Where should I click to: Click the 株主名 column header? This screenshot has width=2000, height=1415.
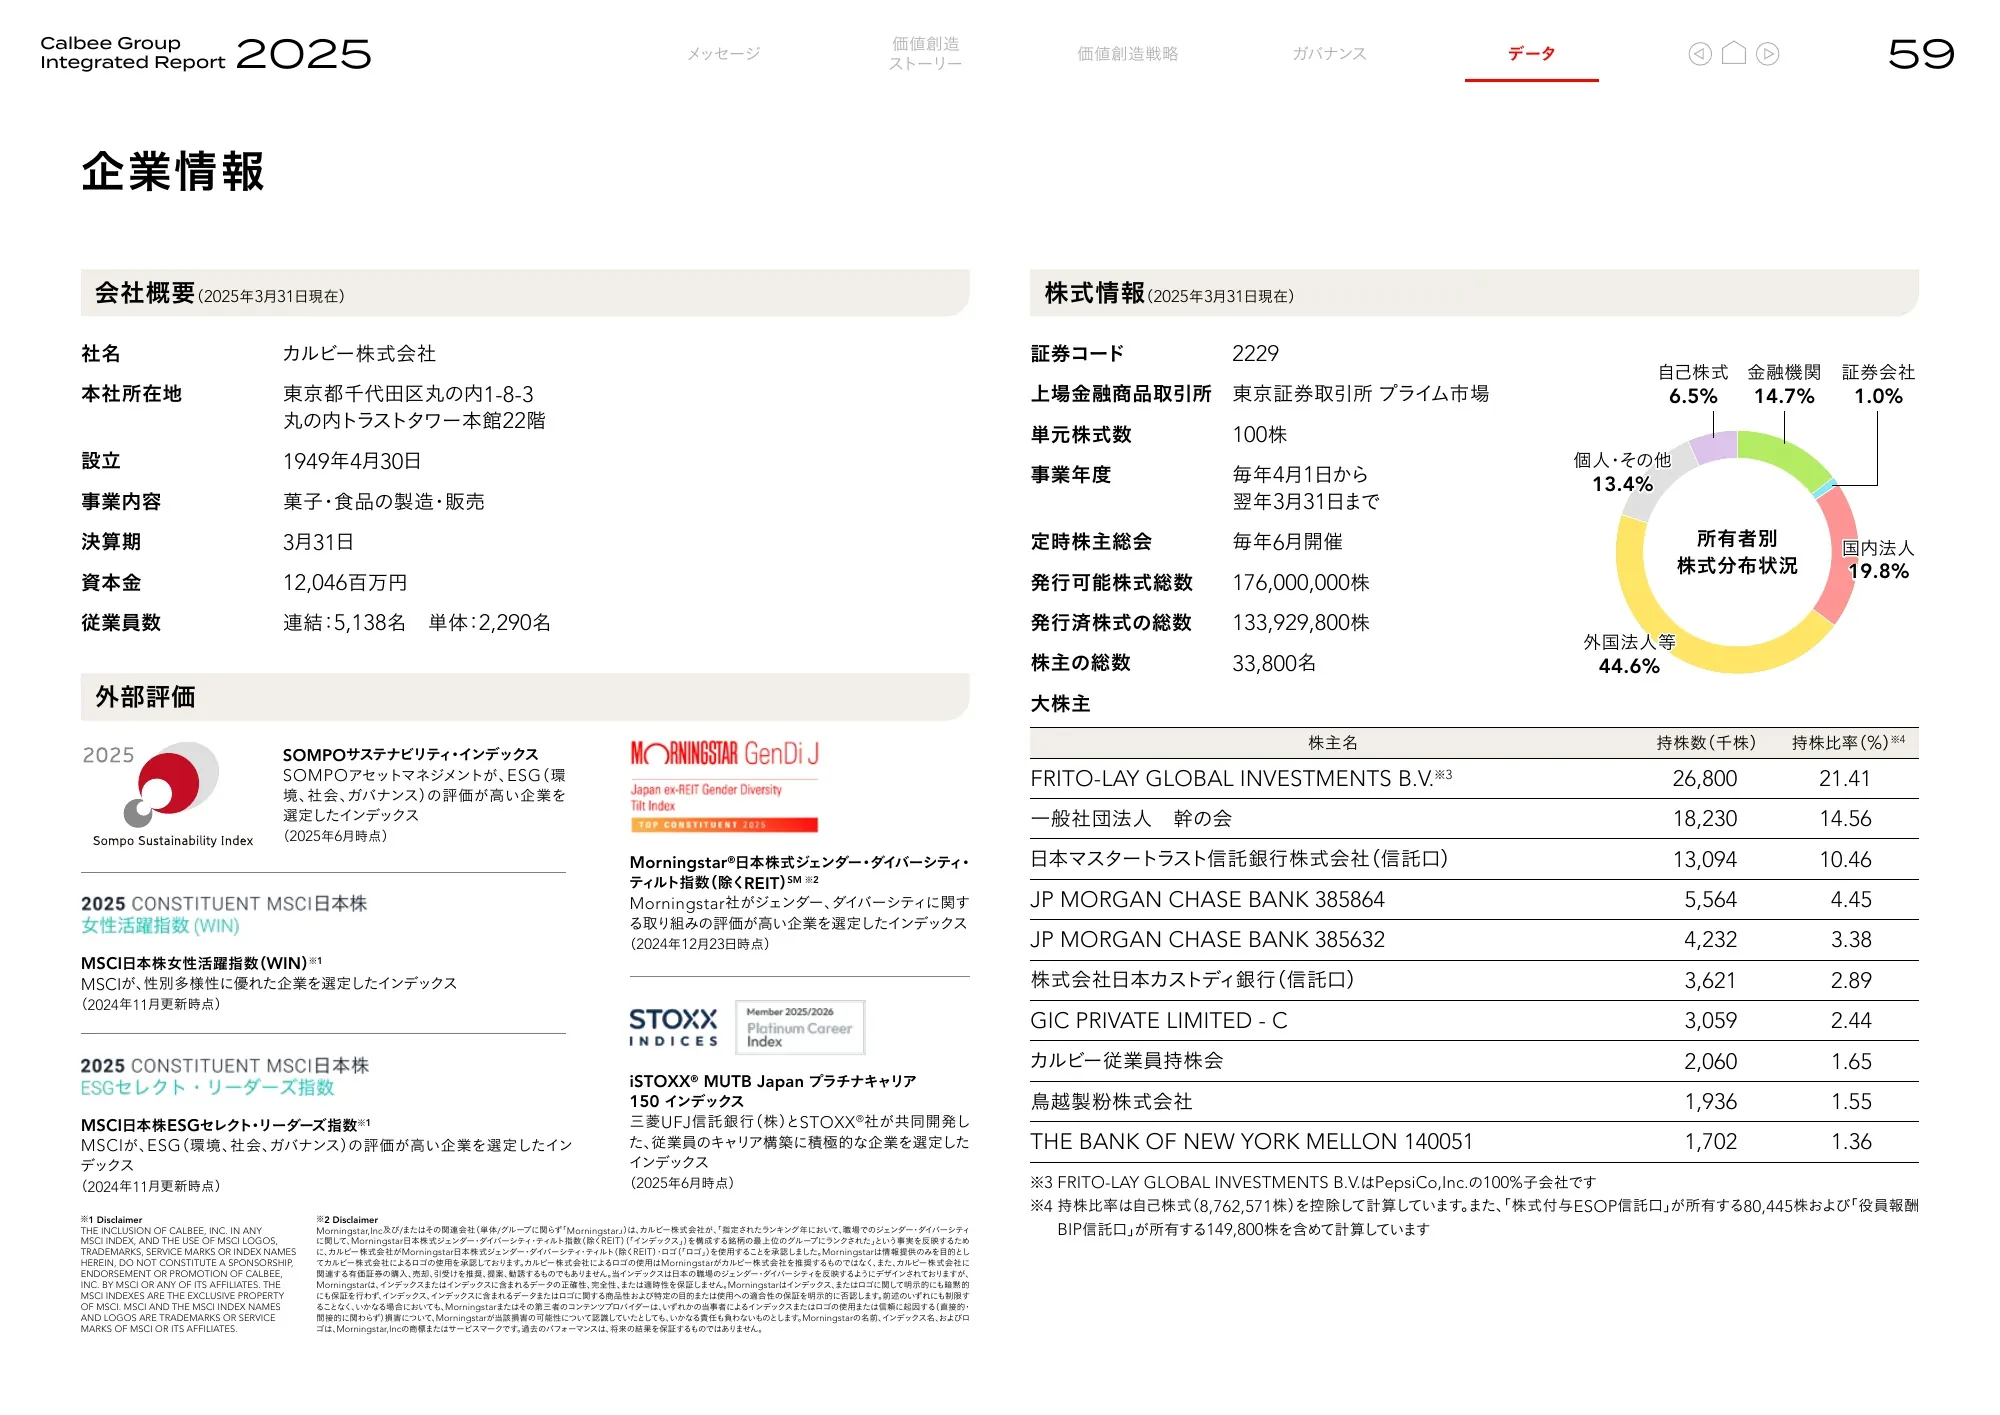coord(1333,743)
